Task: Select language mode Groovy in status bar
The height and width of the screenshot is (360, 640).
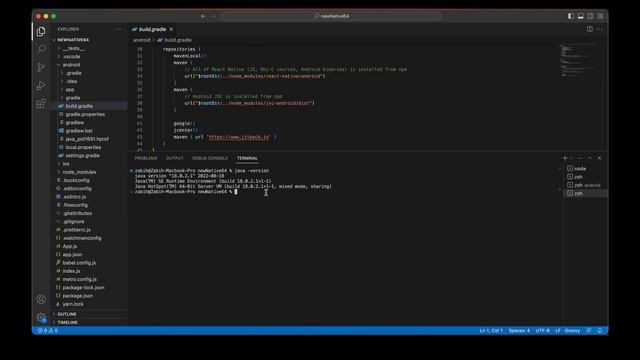Action: 572,330
